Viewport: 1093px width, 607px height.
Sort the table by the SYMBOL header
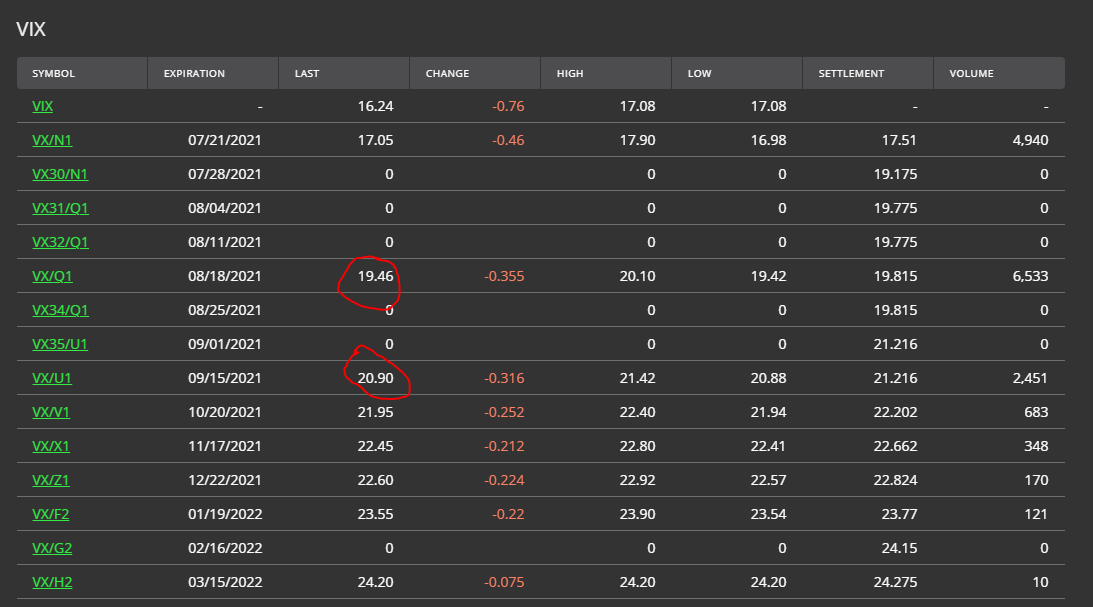(x=52, y=73)
